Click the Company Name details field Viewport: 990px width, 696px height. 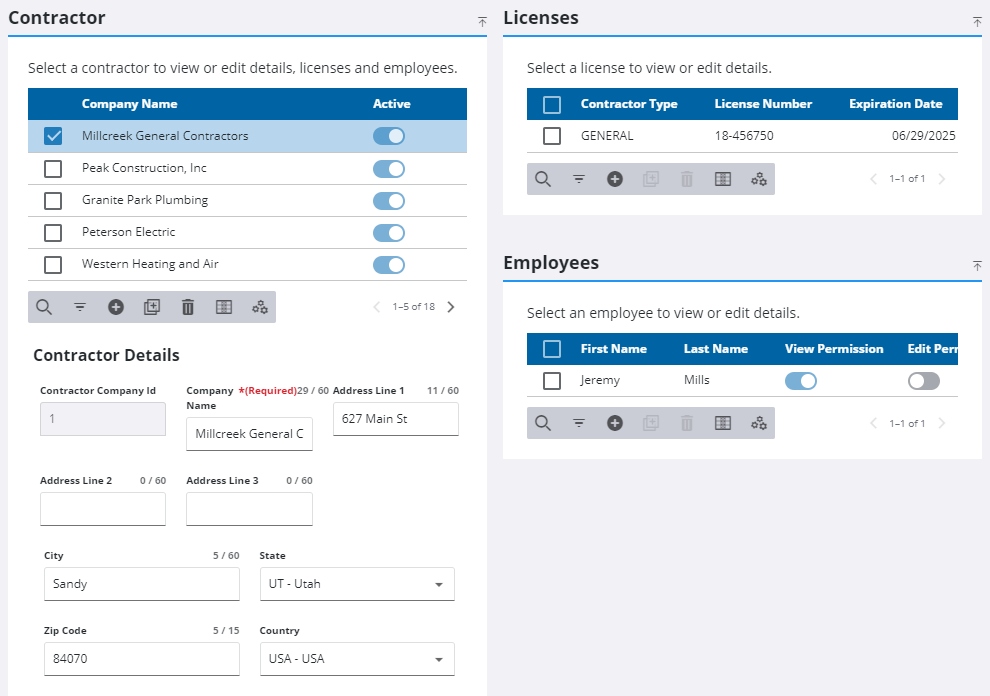point(249,434)
